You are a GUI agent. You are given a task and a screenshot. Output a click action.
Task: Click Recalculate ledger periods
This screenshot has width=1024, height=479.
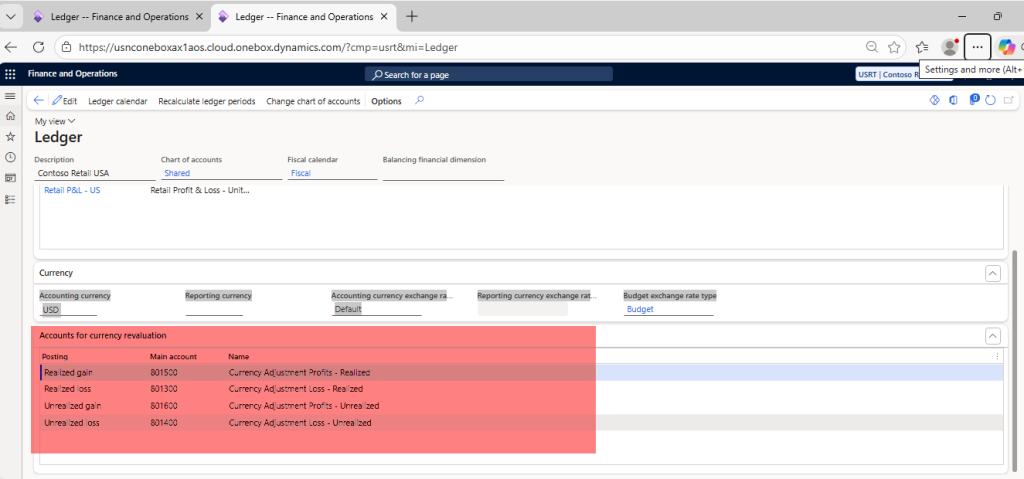point(207,101)
